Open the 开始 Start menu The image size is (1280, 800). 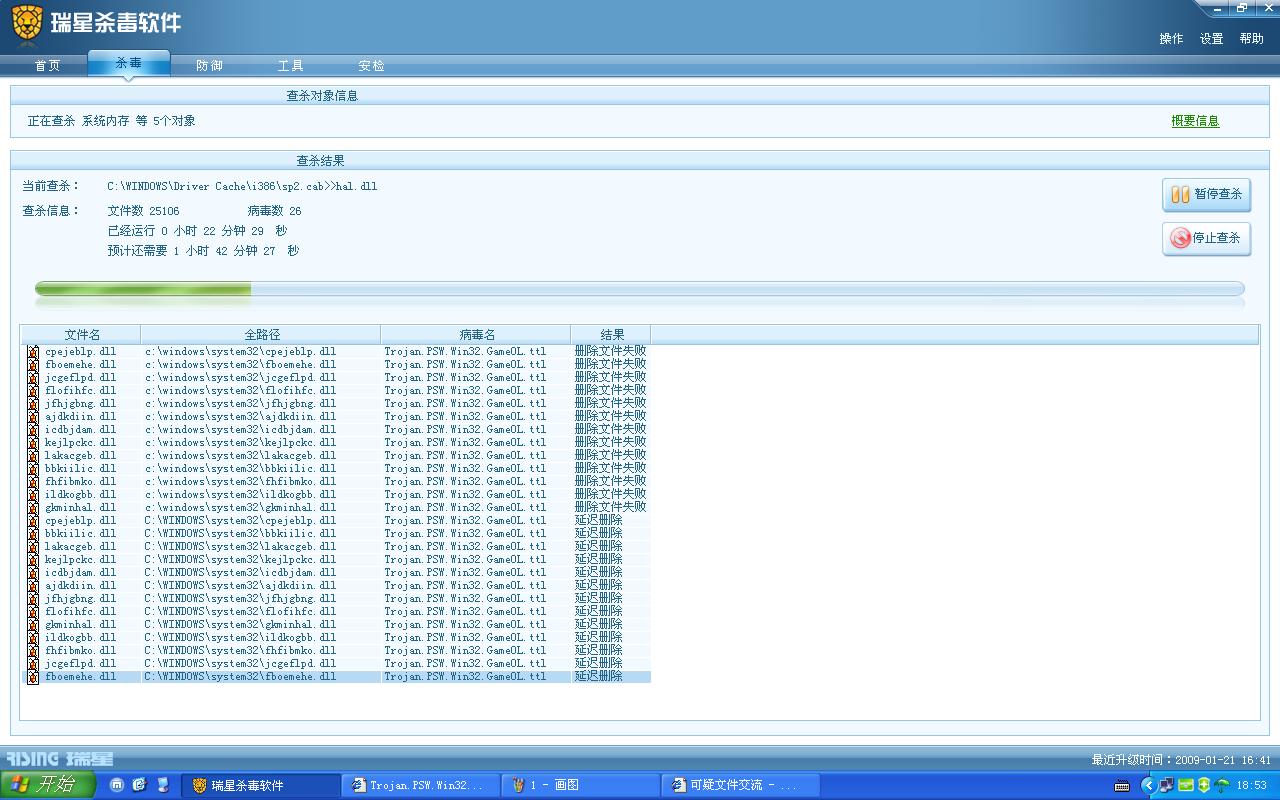[47, 785]
